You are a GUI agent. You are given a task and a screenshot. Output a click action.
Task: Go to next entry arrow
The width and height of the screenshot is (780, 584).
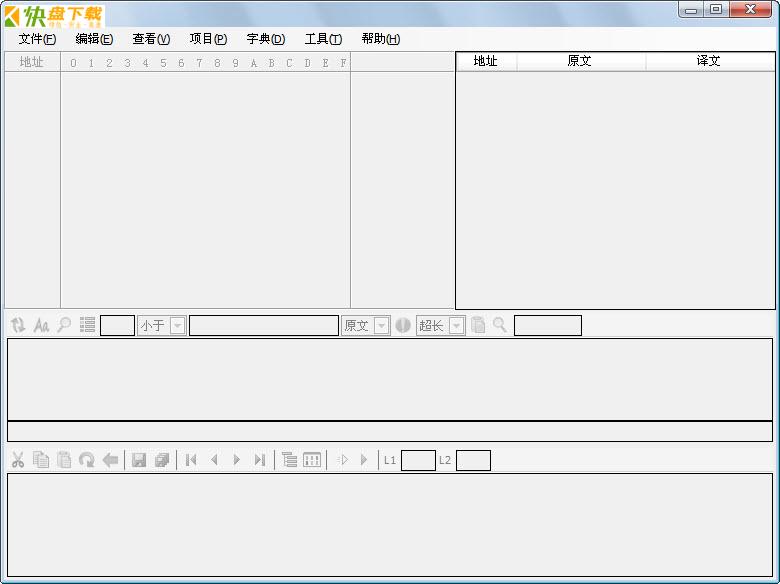[237, 460]
